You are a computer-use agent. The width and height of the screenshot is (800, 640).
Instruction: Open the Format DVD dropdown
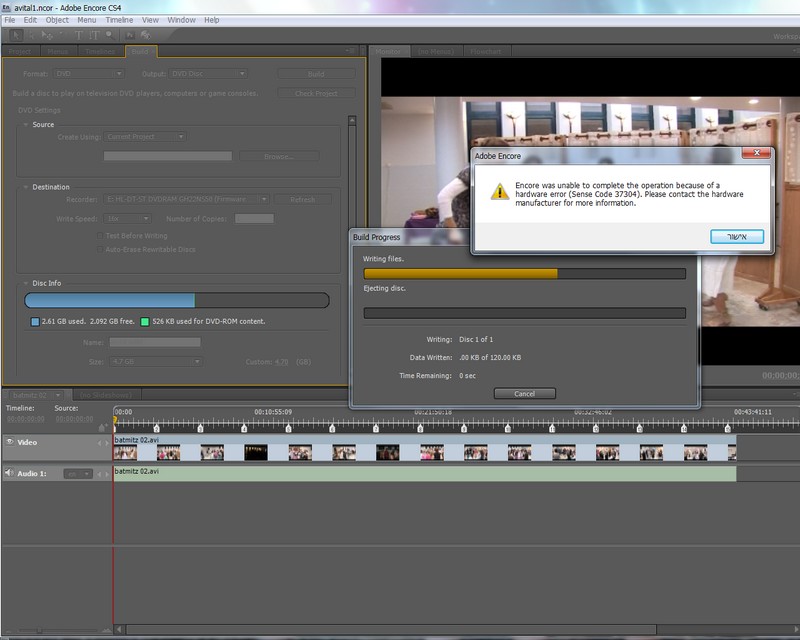[88, 73]
